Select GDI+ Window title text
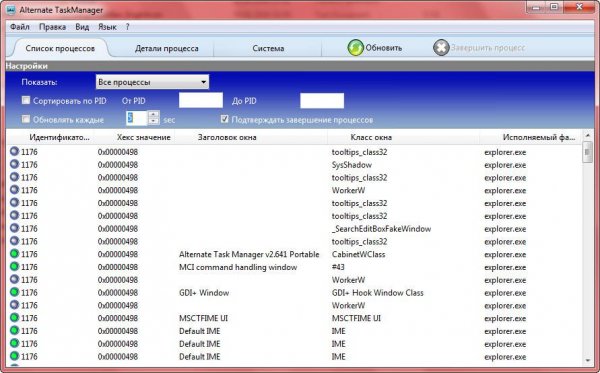The height and width of the screenshot is (373, 600). (204, 293)
